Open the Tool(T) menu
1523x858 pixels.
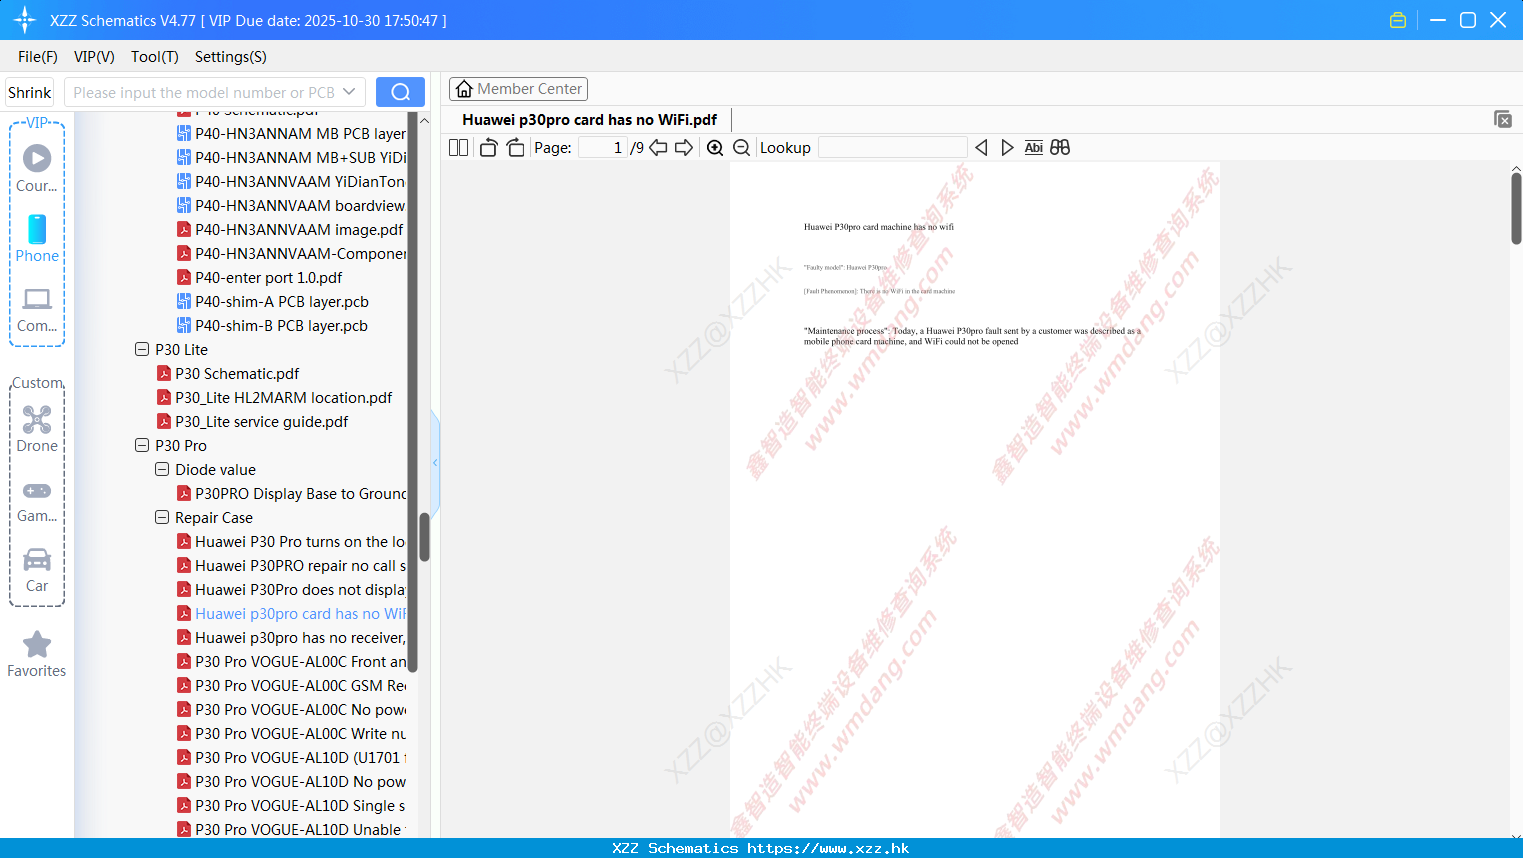pyautogui.click(x=155, y=57)
